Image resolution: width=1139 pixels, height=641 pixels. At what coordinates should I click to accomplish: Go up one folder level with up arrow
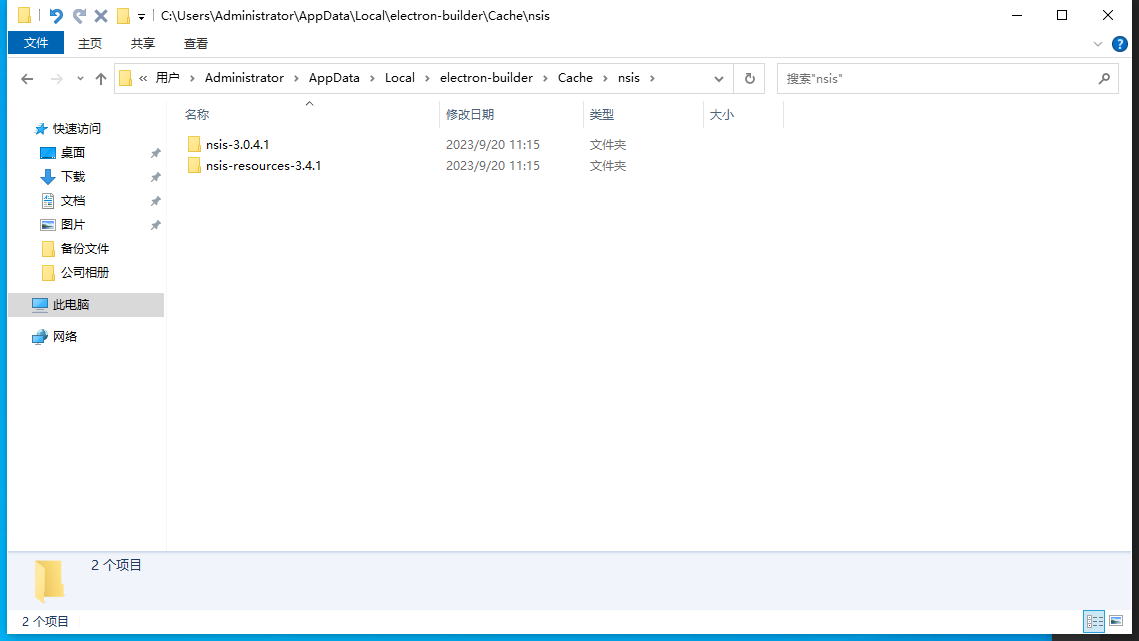pyautogui.click(x=101, y=79)
